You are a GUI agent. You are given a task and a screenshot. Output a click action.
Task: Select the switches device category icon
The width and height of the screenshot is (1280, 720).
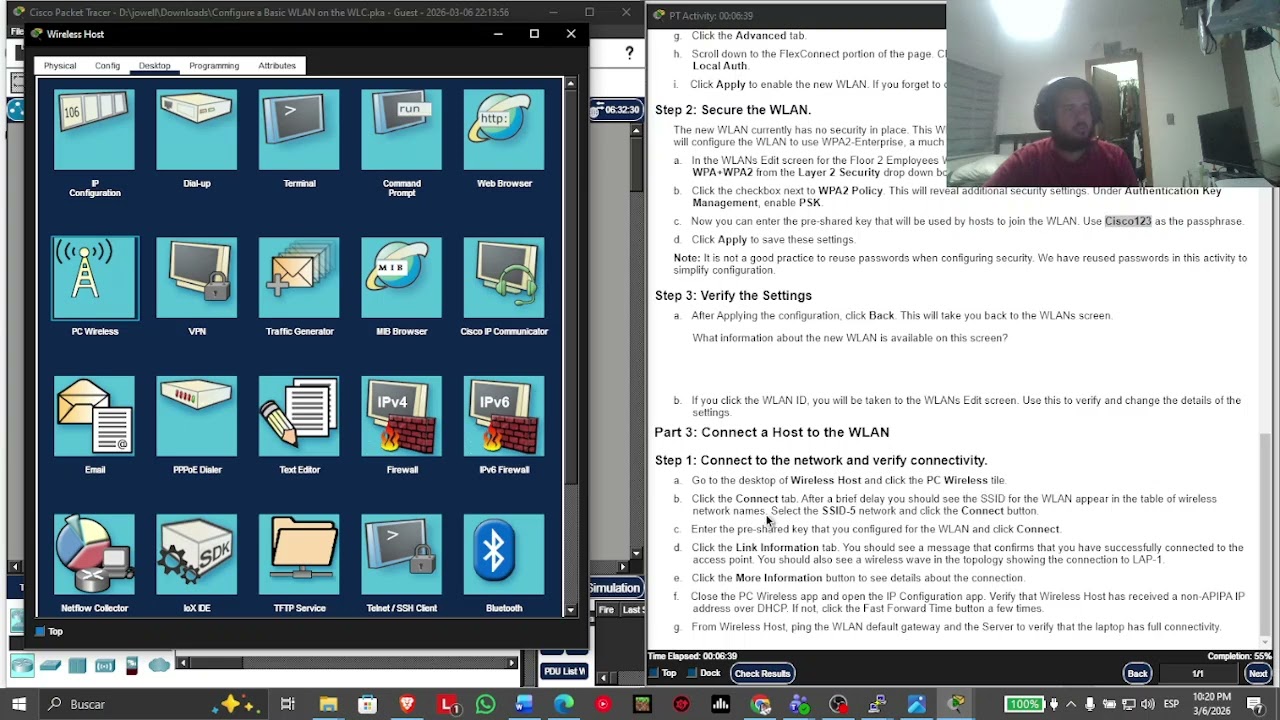click(x=51, y=665)
